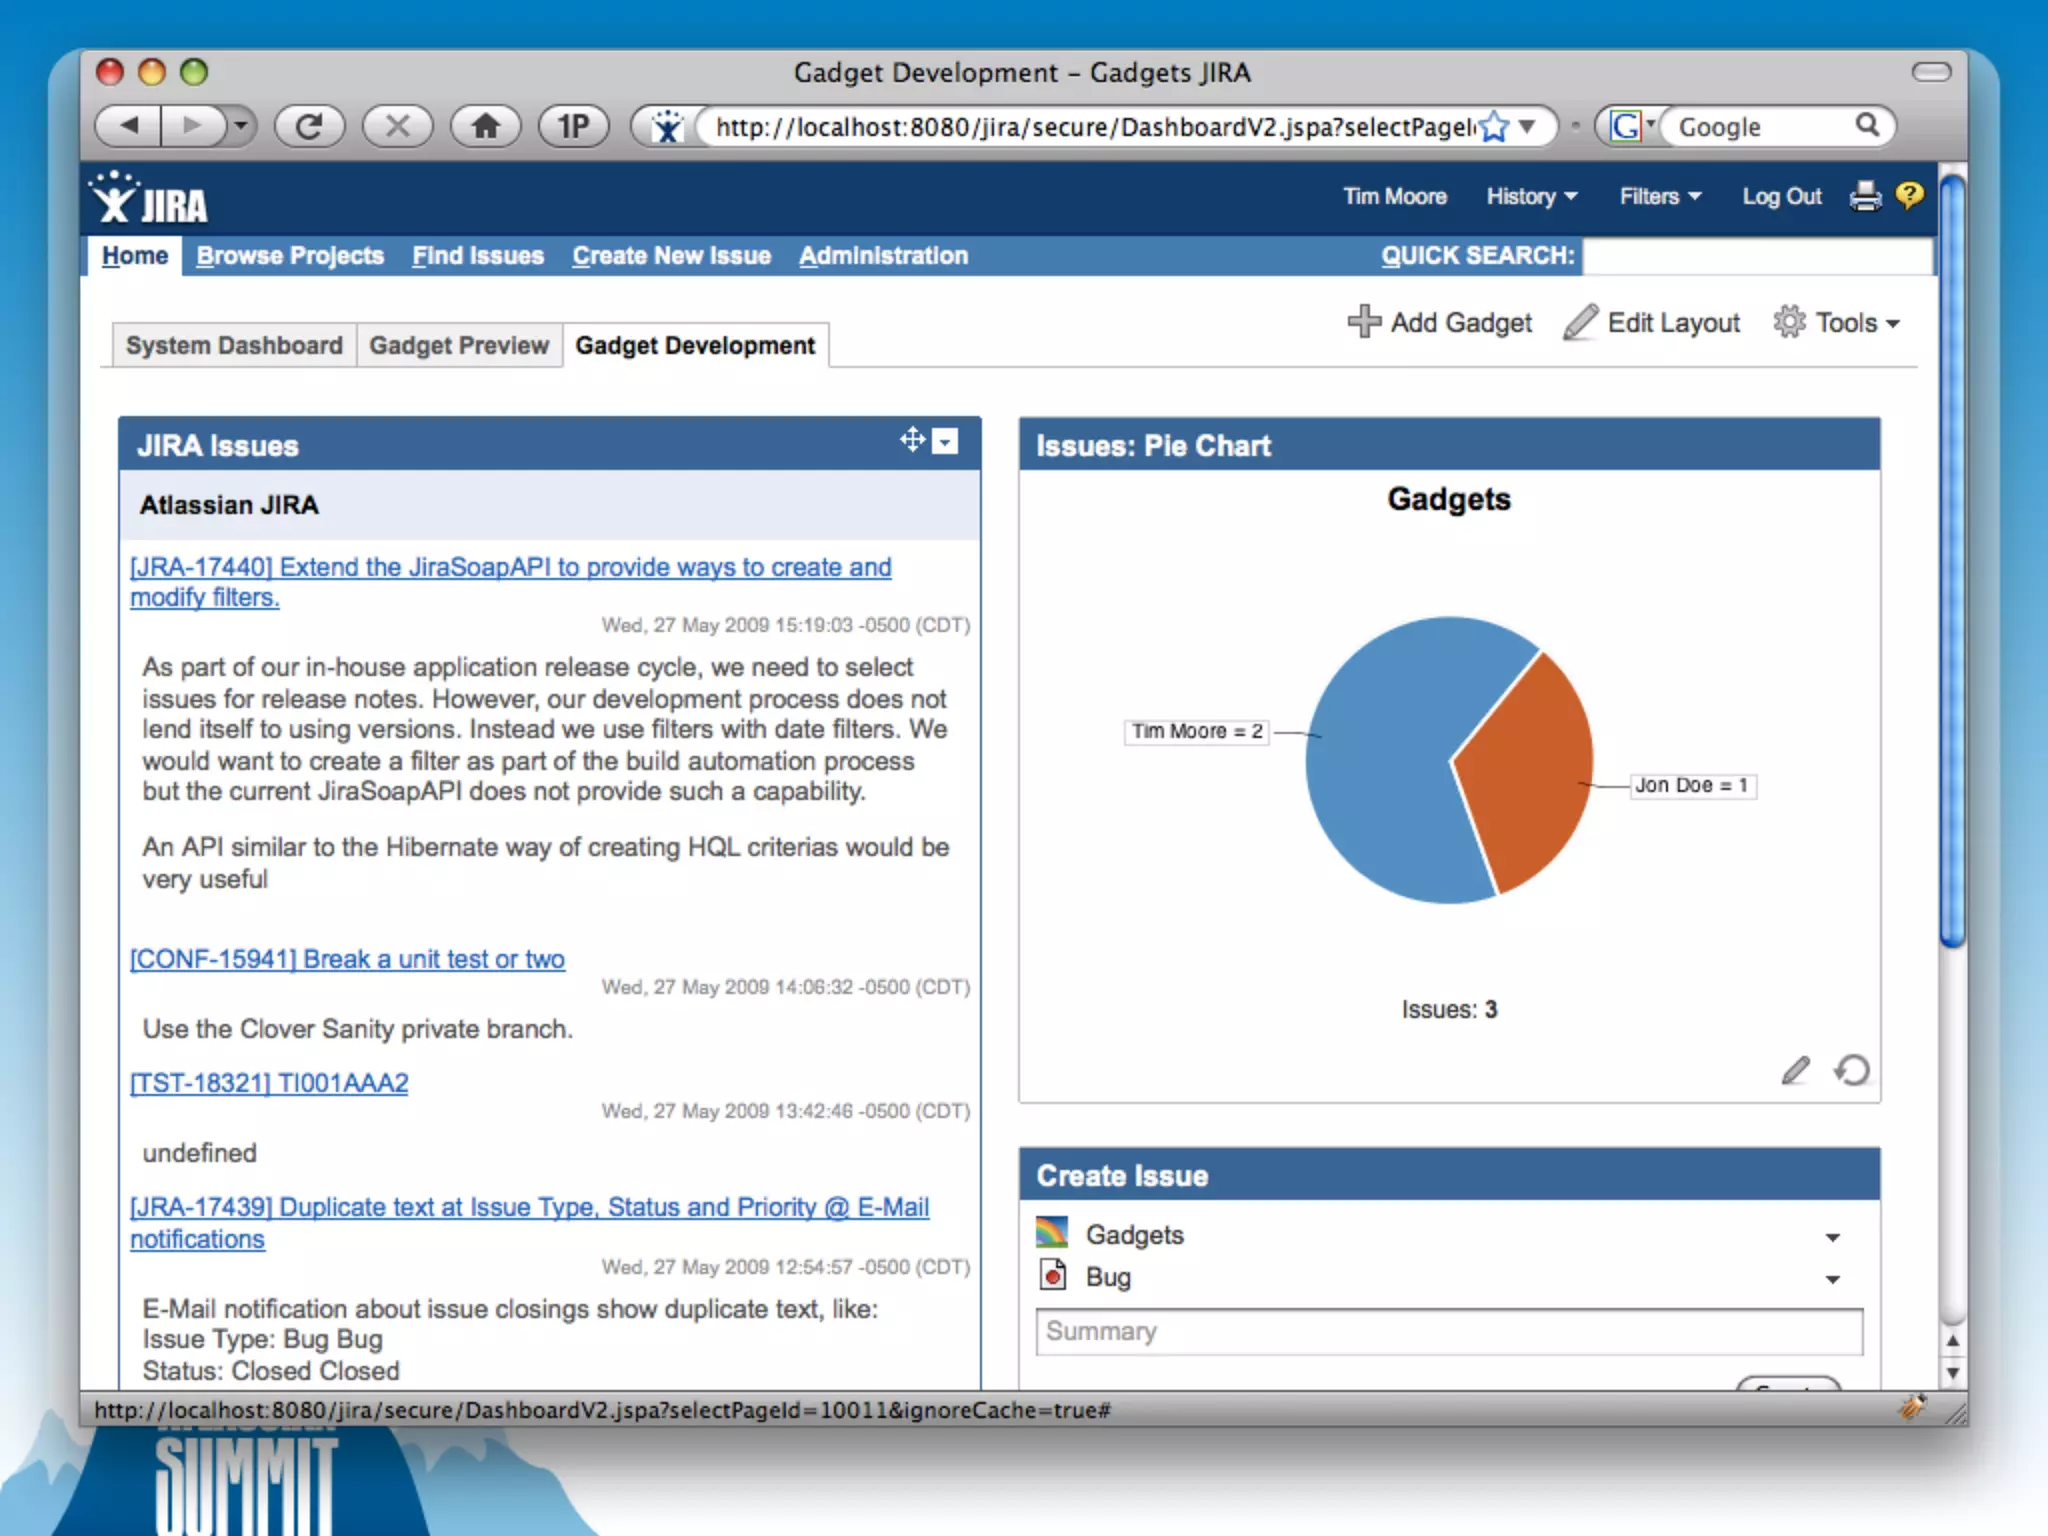Viewport: 2048px width, 1536px height.
Task: Click the browser Forward arrow button
Action: pyautogui.click(x=192, y=126)
